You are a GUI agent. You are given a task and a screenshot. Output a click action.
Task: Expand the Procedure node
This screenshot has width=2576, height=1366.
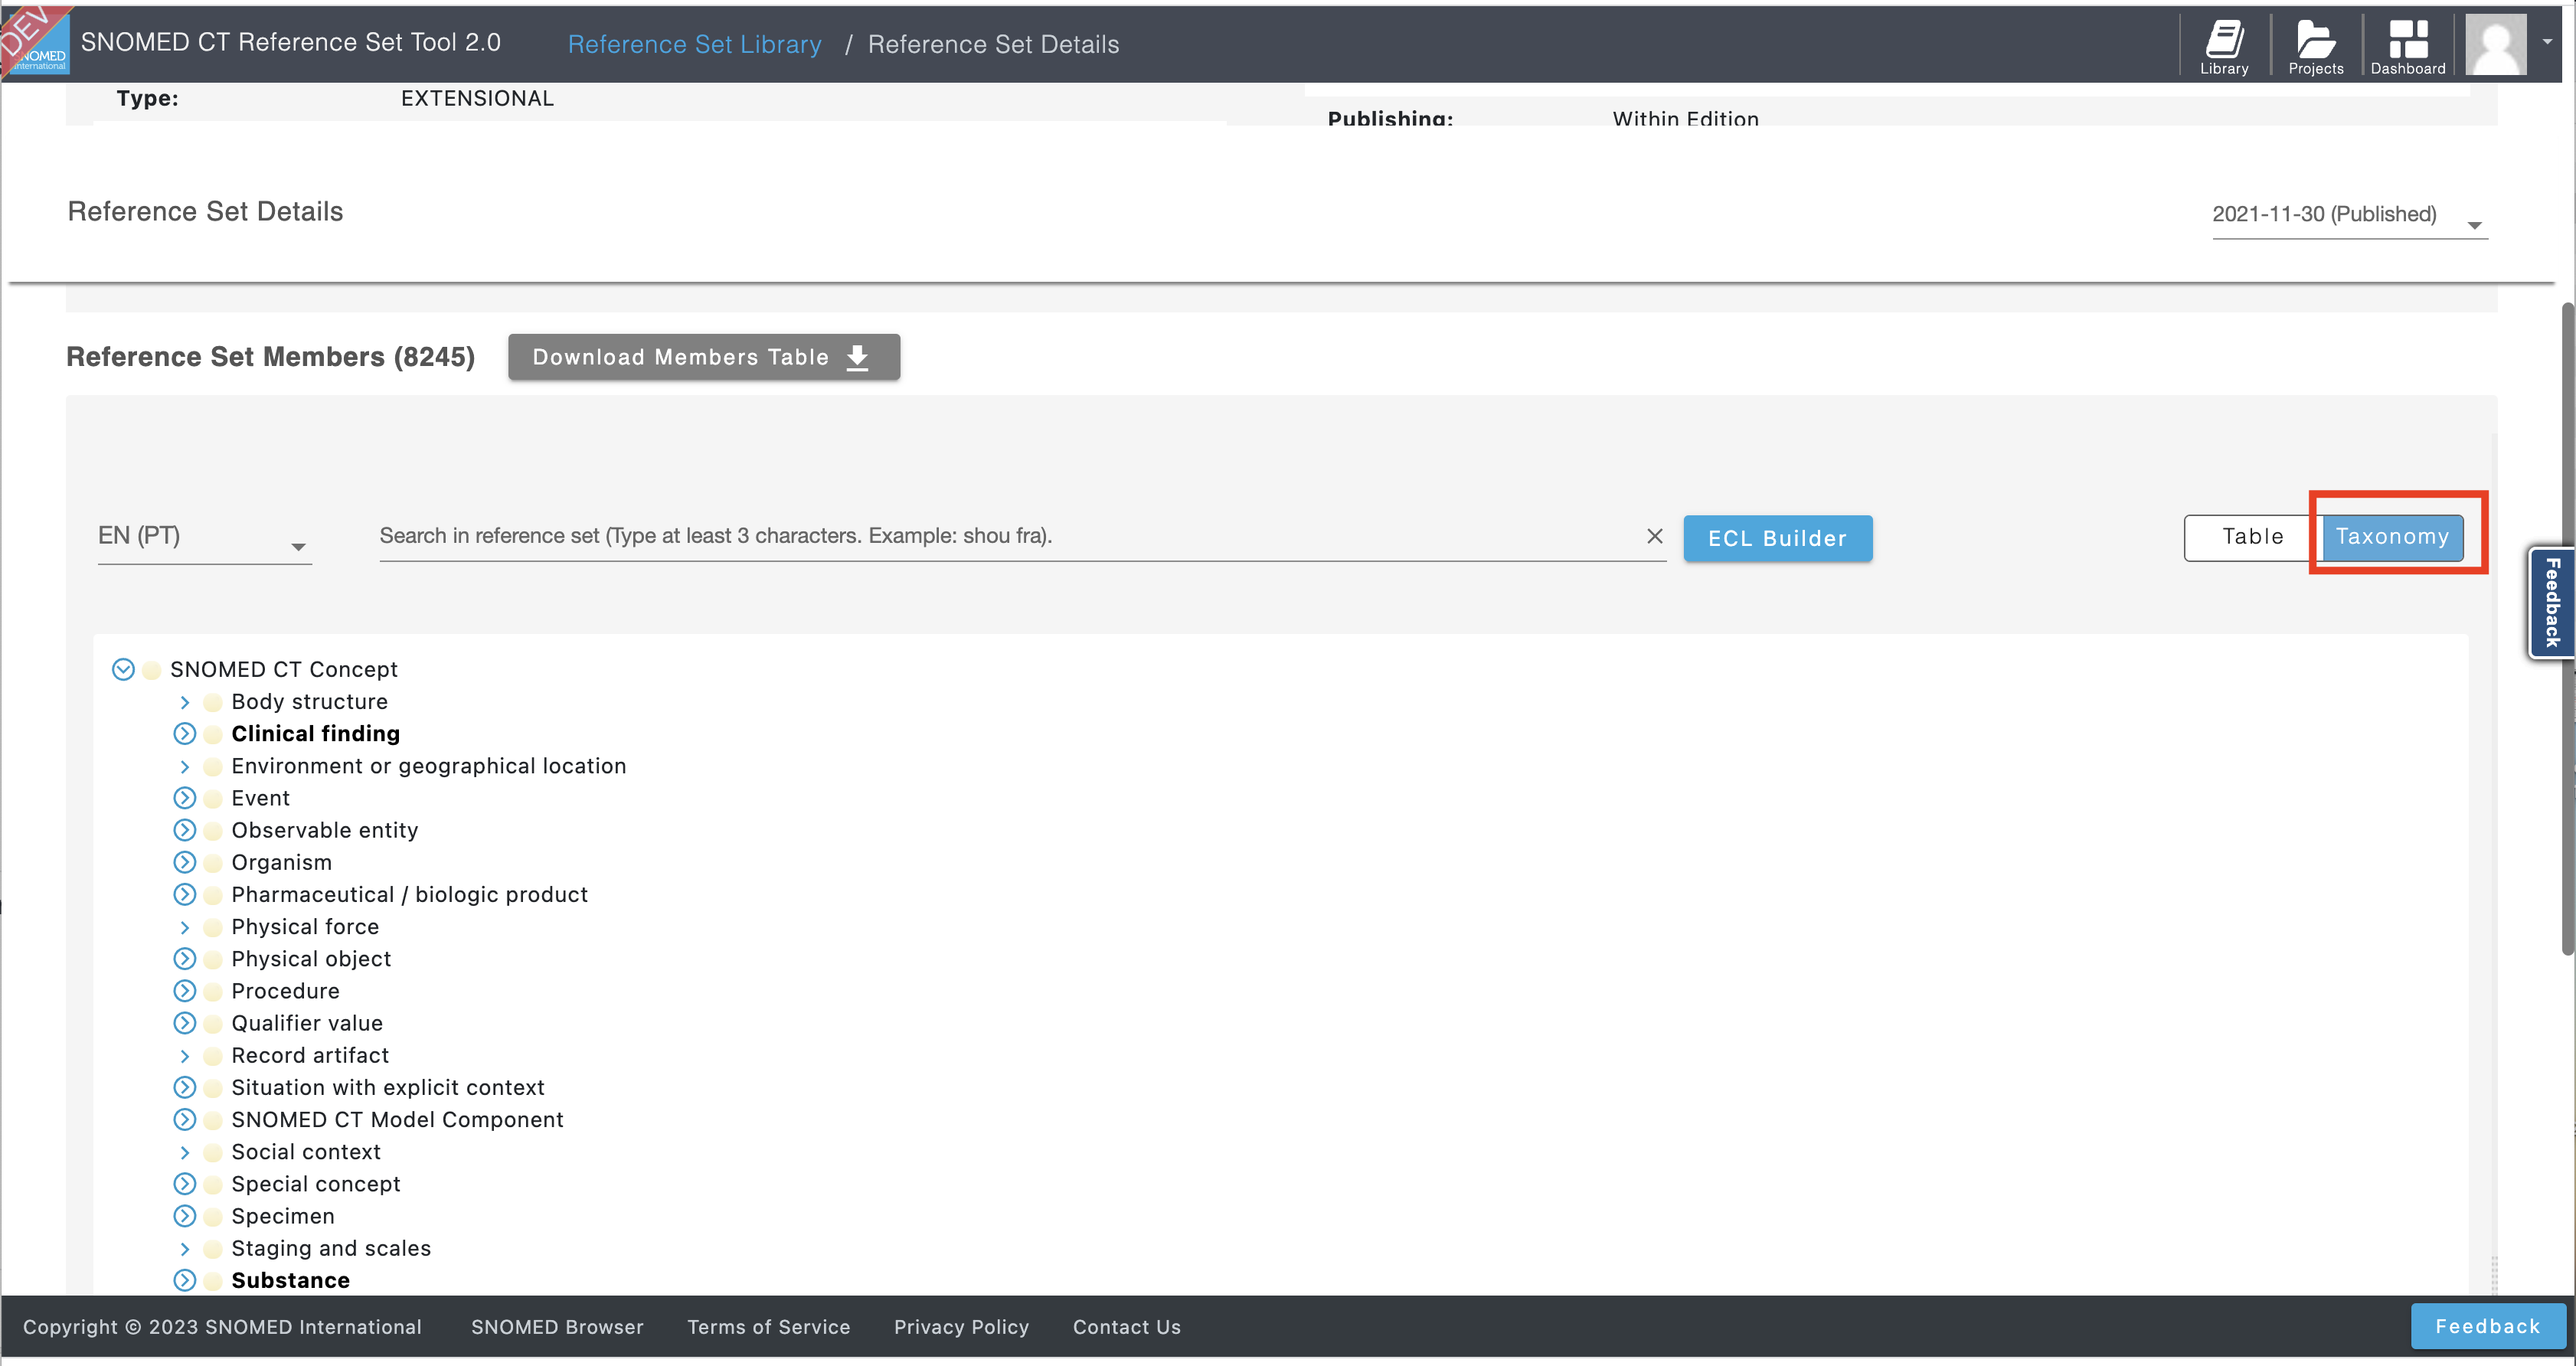(185, 991)
